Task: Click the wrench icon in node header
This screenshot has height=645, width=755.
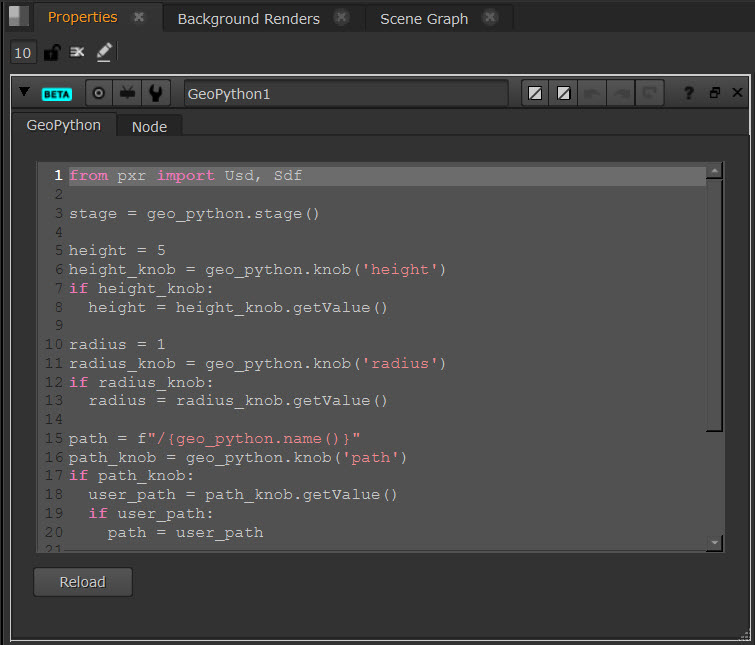Action: click(x=155, y=93)
